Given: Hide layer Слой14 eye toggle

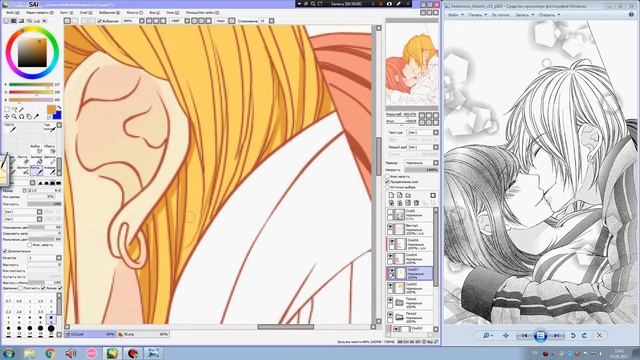Looking at the screenshot, I should (390, 256).
